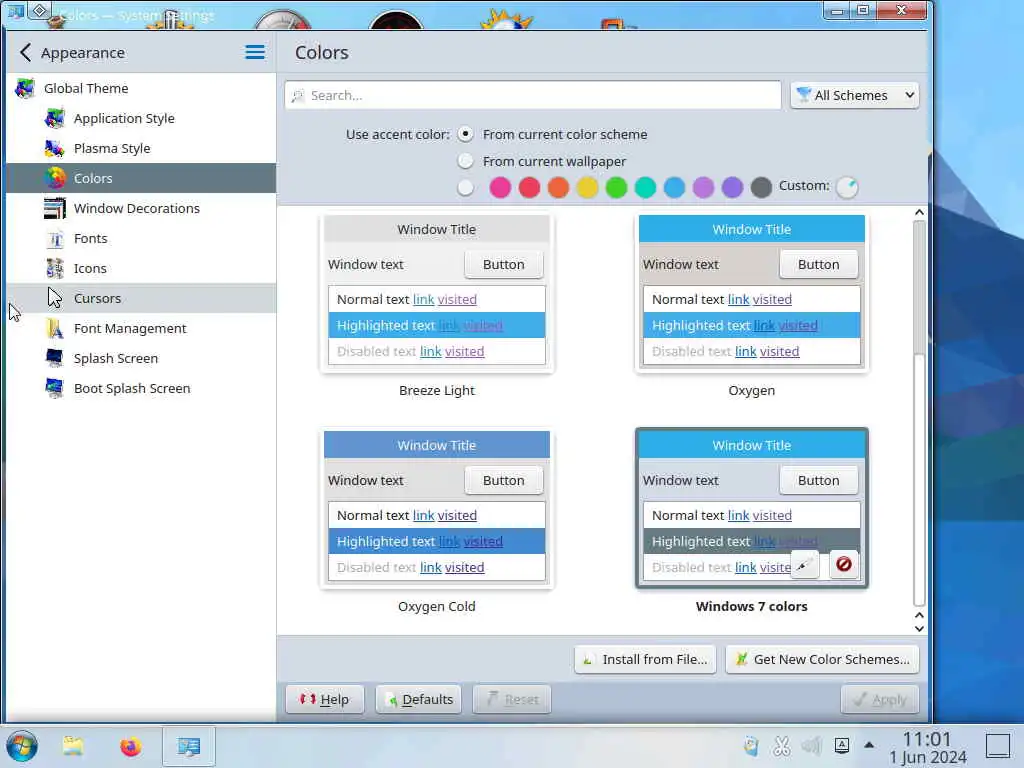
Task: Select 'From current wallpaper' radio button
Action: point(465,161)
